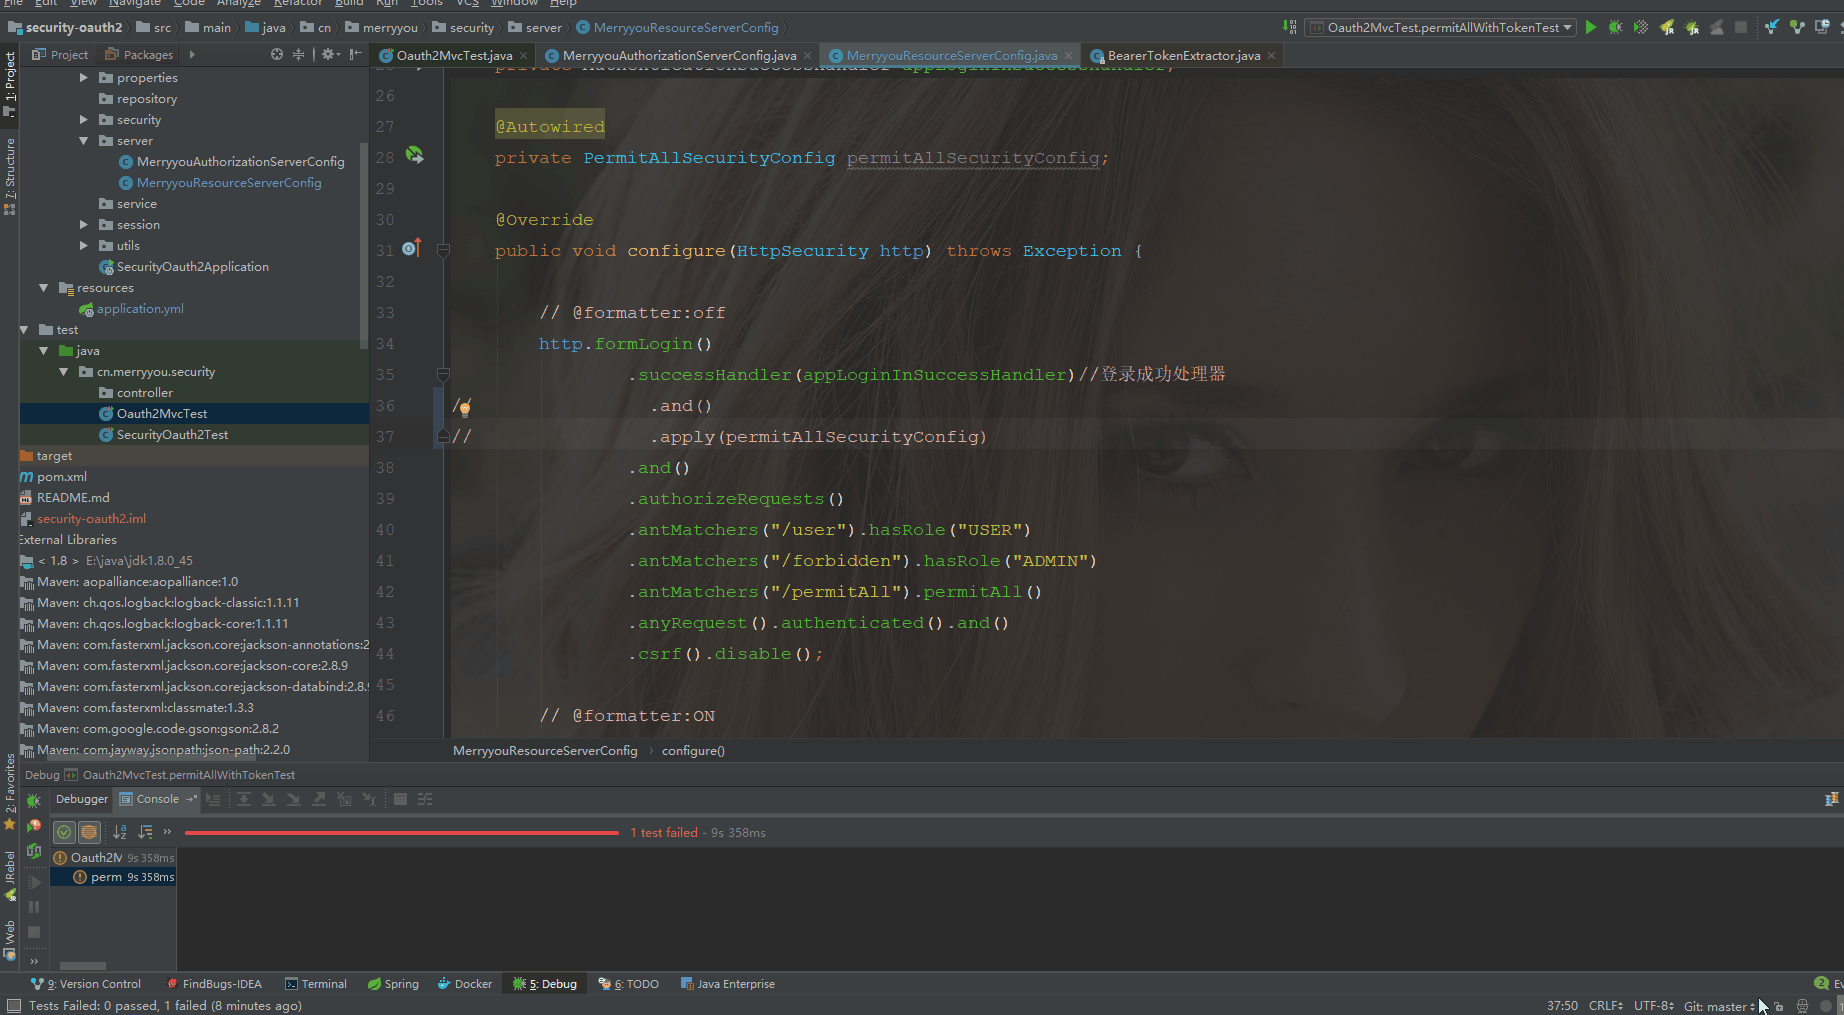Collapse the server package node

pos(83,140)
